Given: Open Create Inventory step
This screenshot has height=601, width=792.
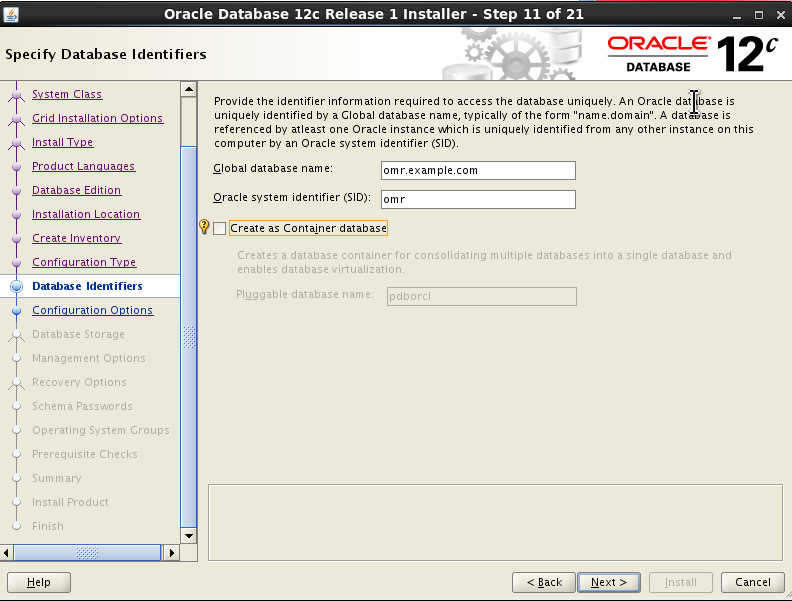Looking at the screenshot, I should point(76,238).
